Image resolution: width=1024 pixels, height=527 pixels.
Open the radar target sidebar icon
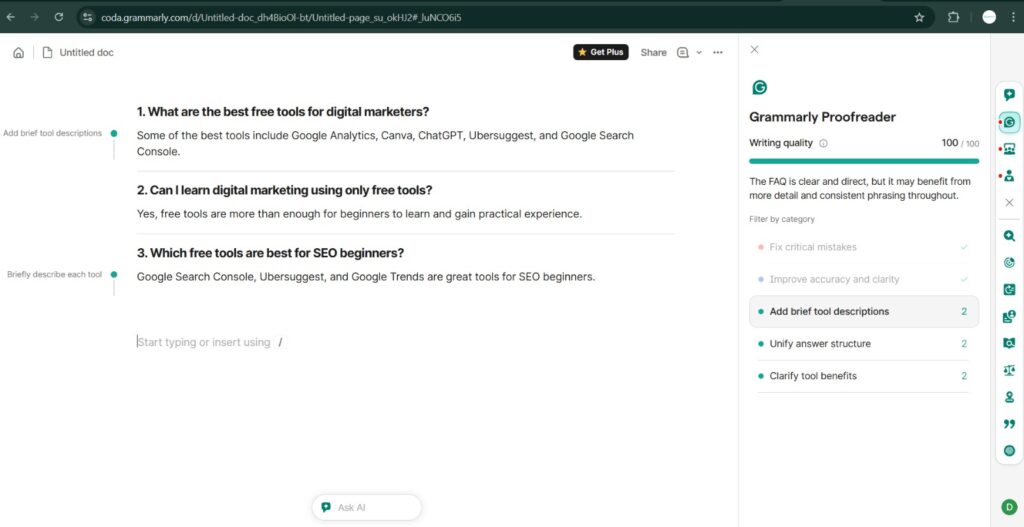coord(1010,263)
